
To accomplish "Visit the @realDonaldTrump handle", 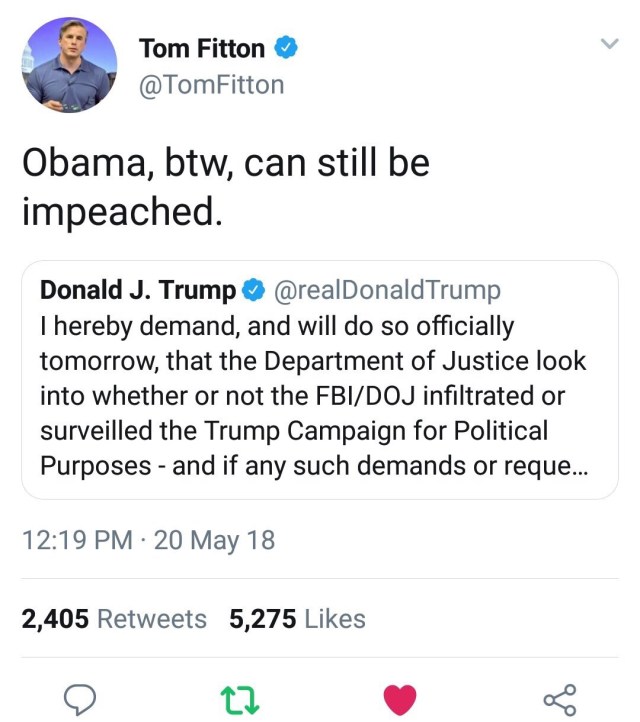I will click(385, 291).
